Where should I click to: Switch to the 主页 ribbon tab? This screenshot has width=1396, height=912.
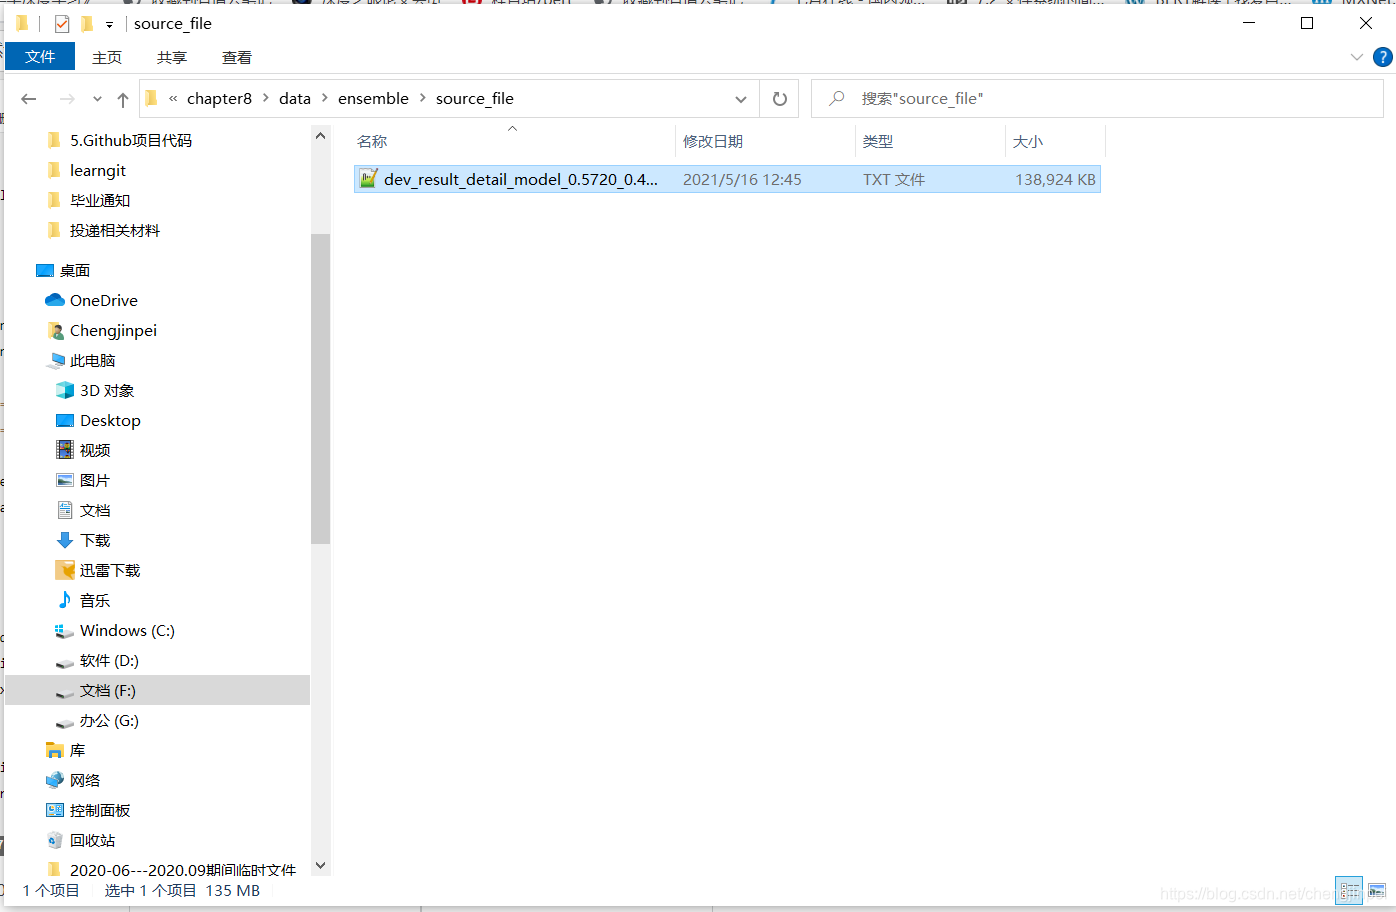point(107,58)
